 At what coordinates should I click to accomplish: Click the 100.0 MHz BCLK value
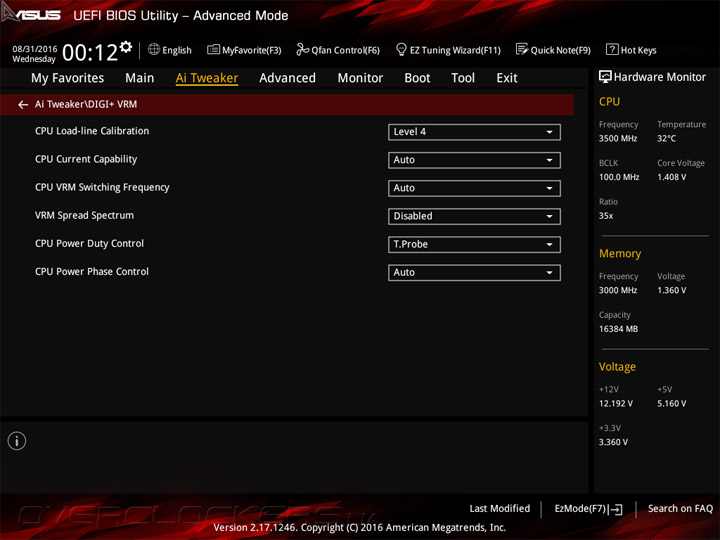click(619, 177)
